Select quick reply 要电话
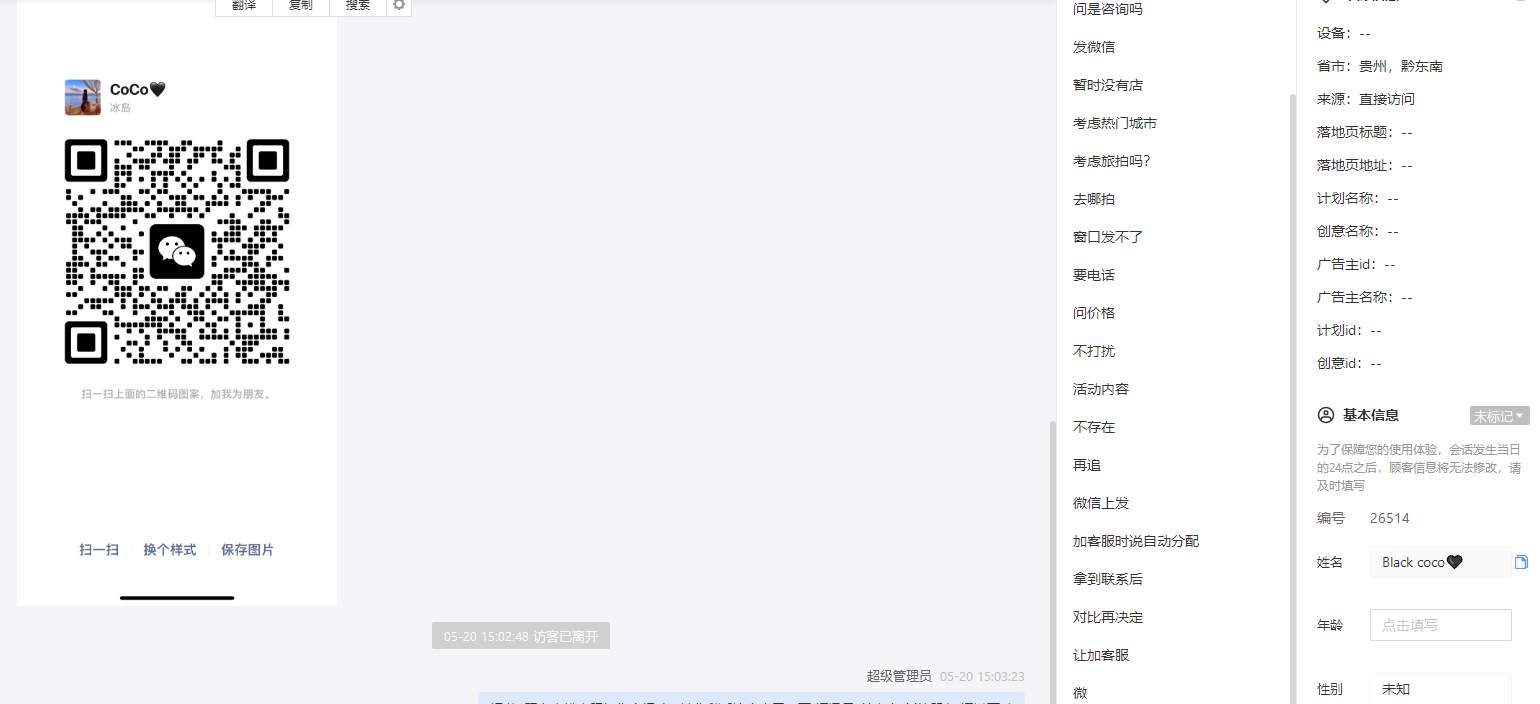This screenshot has width=1540, height=704. (x=1094, y=275)
